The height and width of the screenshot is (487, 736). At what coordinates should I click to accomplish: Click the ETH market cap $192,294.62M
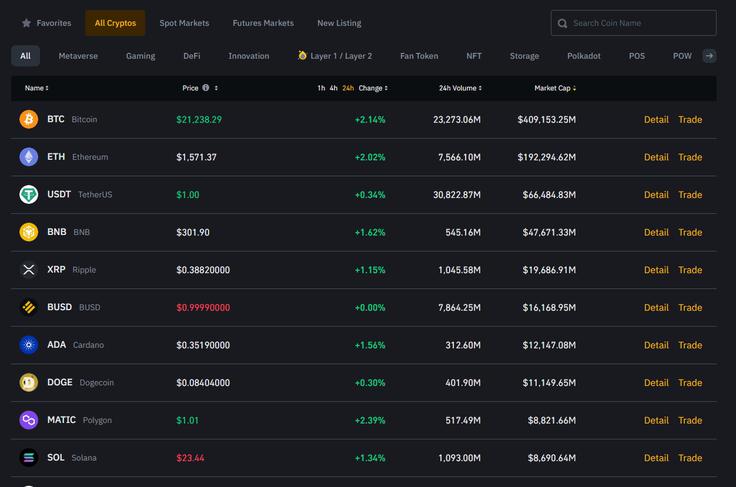point(546,157)
